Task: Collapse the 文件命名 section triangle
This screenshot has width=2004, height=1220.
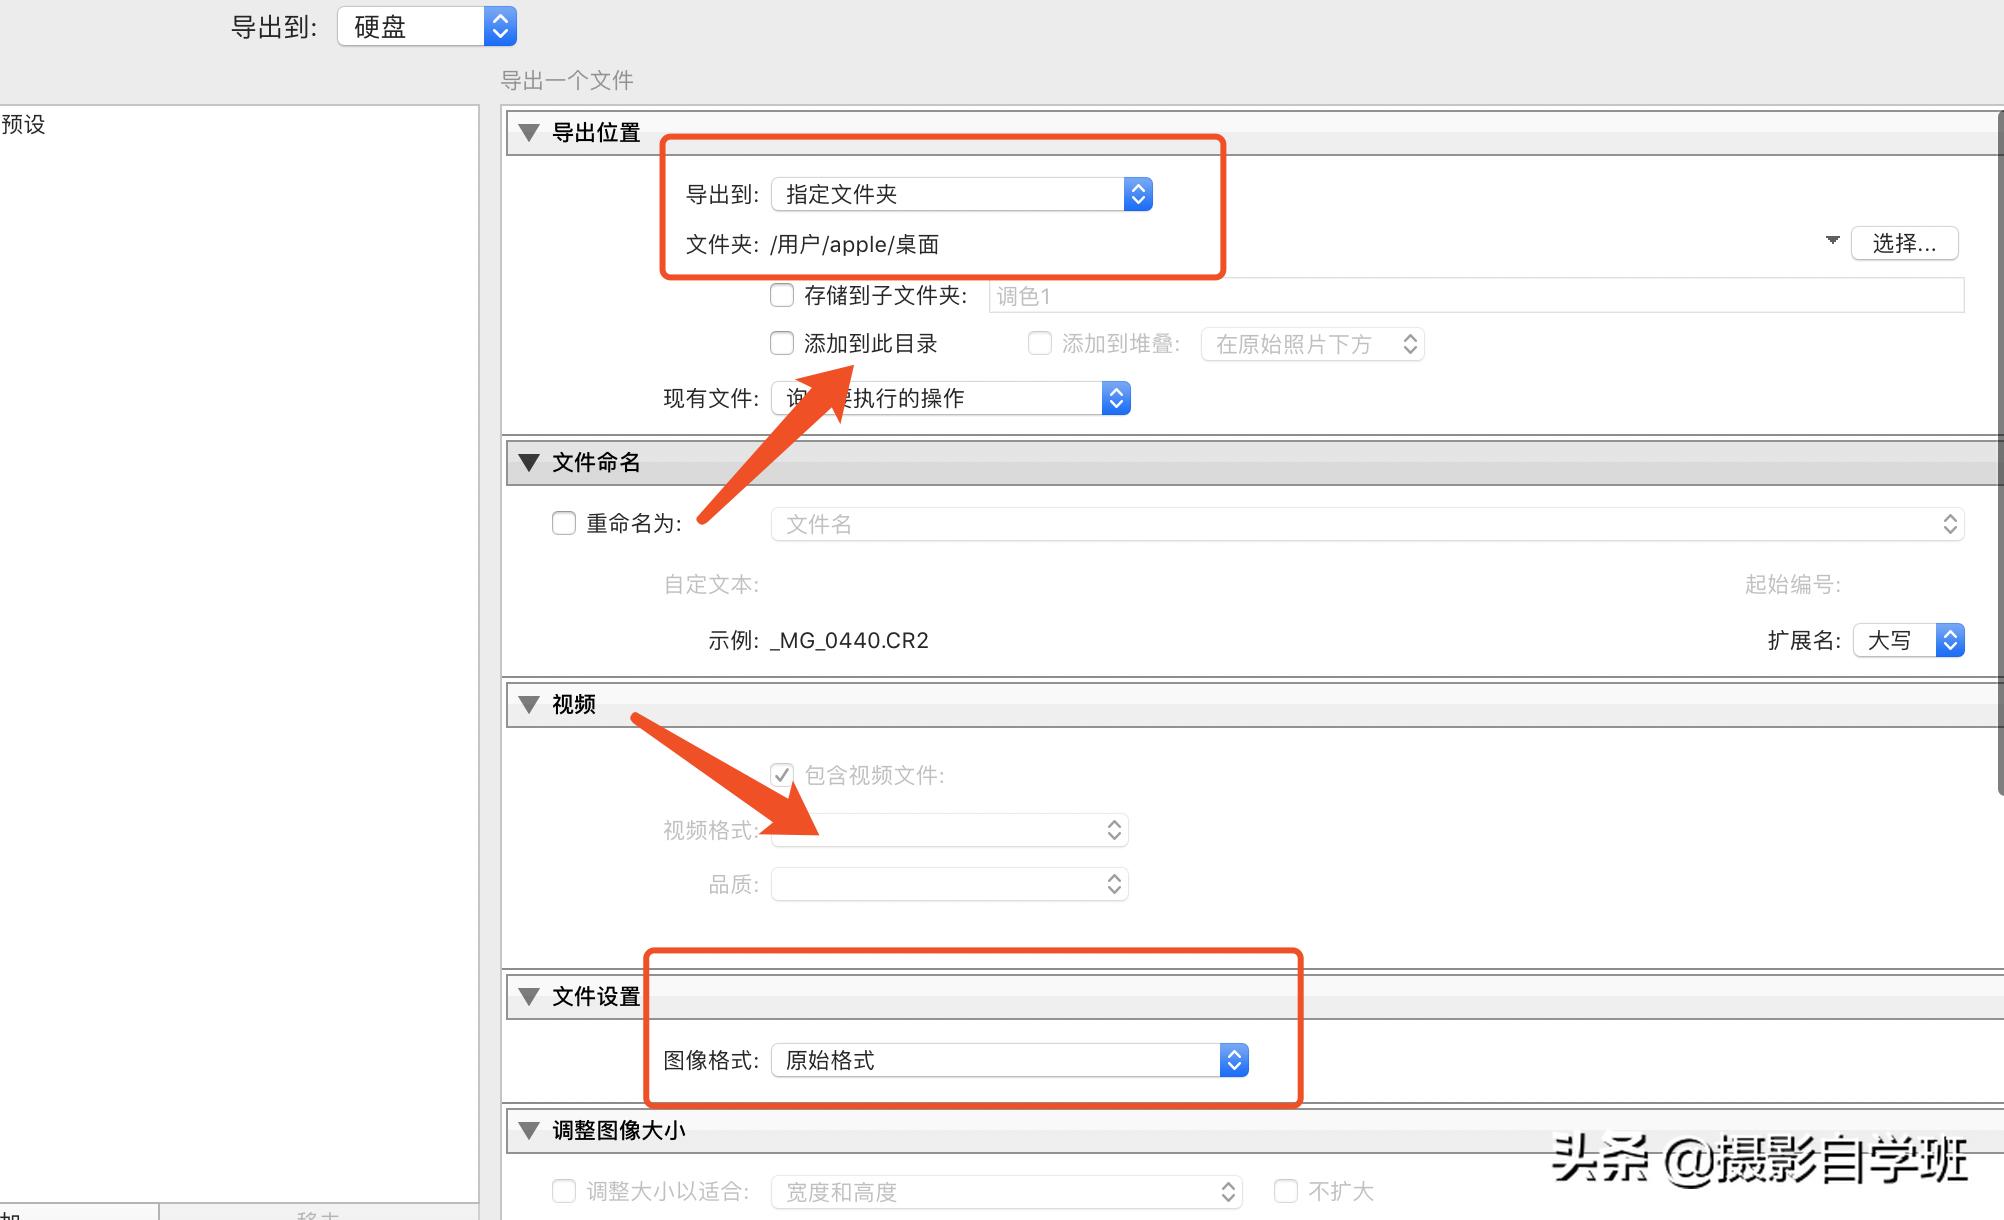Action: (x=529, y=462)
